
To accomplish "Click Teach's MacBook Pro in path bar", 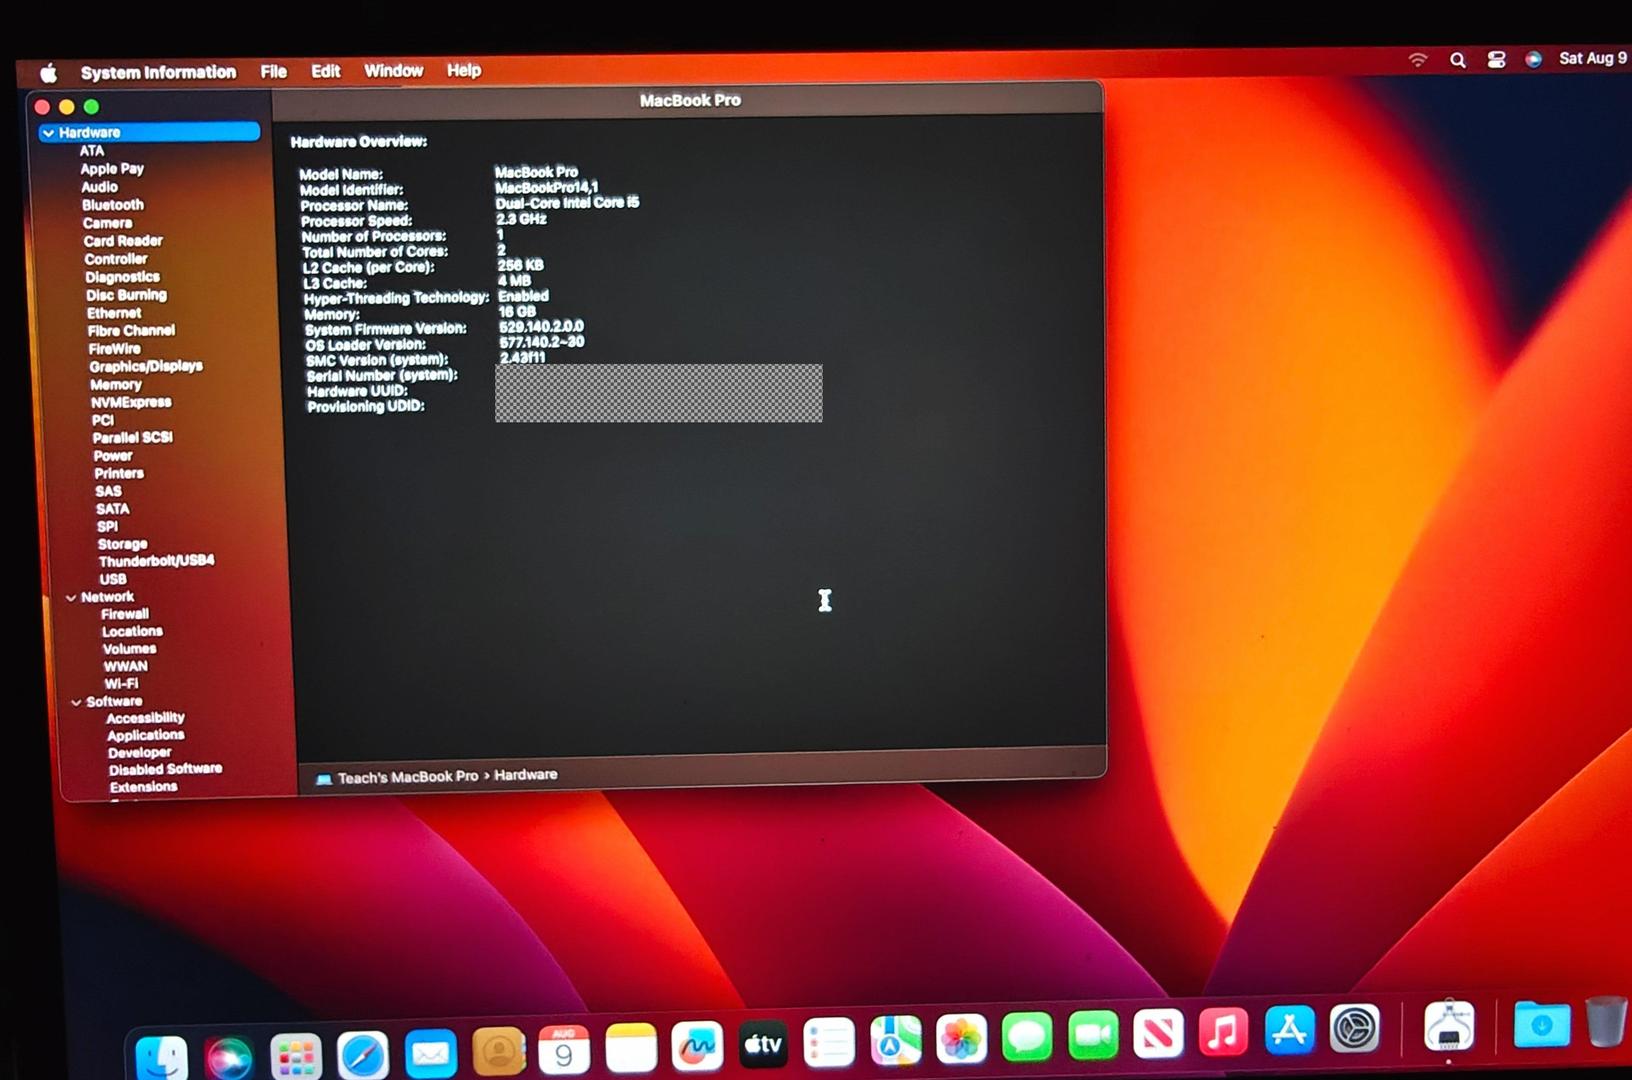I will 408,777.
